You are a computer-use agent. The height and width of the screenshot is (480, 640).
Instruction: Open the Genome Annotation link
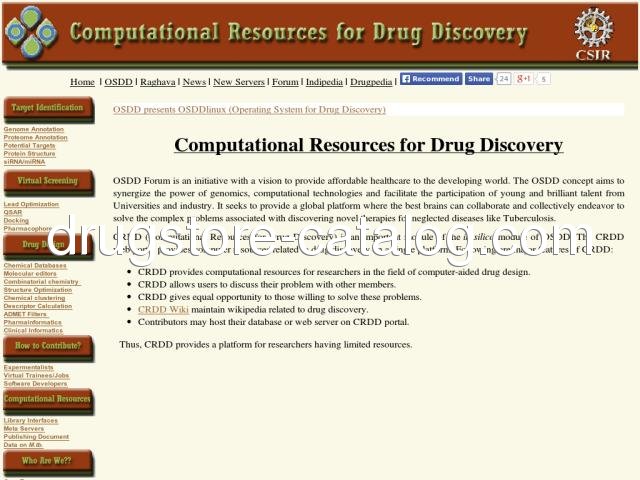(x=34, y=129)
